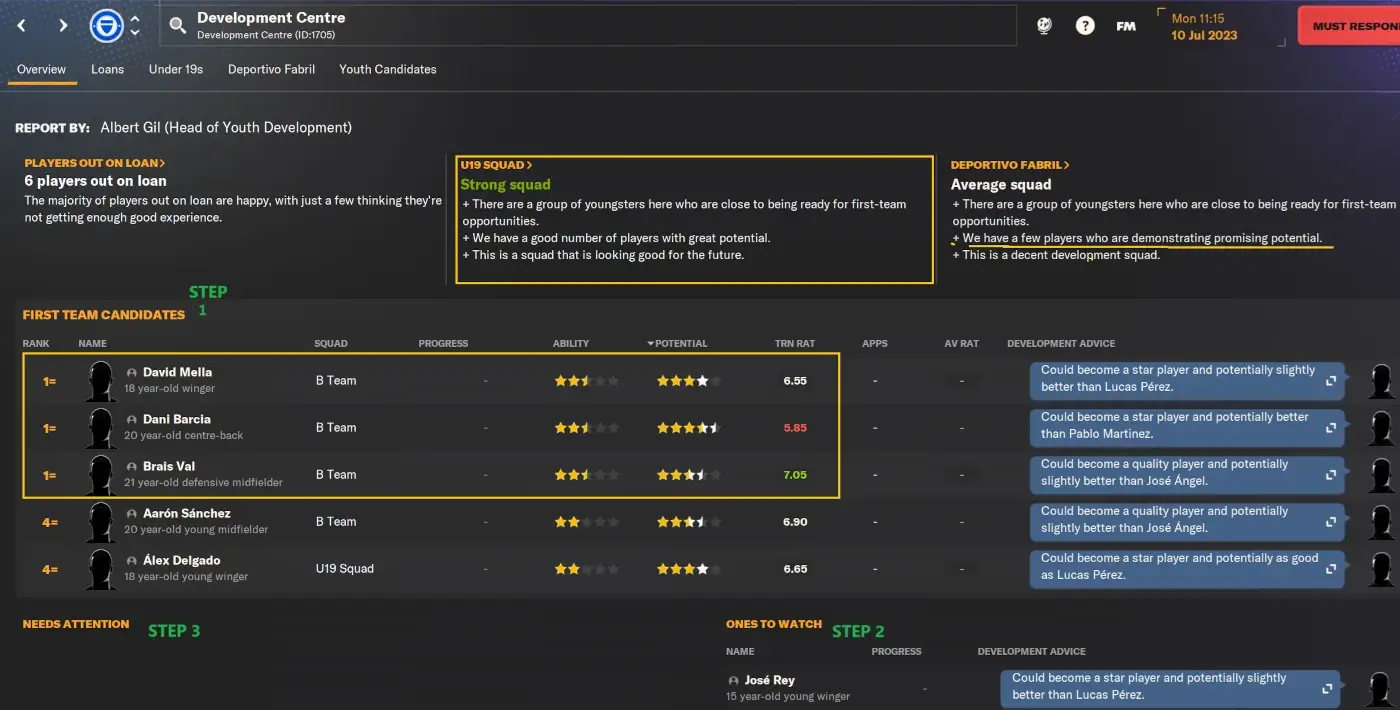Screen dimensions: 1400x710
Task: Expand Álex Delgado's development advice
Action: click(x=1331, y=569)
